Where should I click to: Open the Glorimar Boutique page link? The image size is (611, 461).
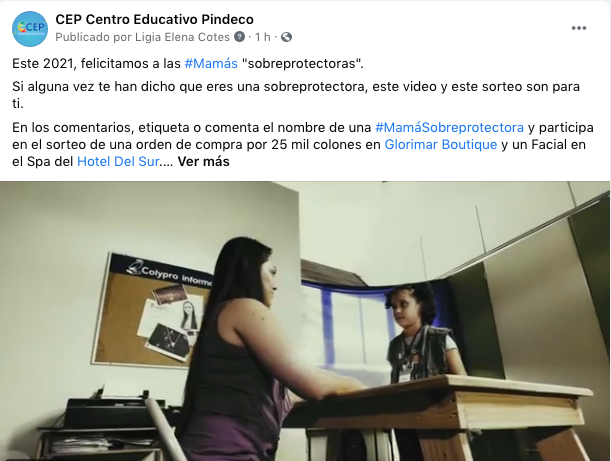[x=441, y=145]
